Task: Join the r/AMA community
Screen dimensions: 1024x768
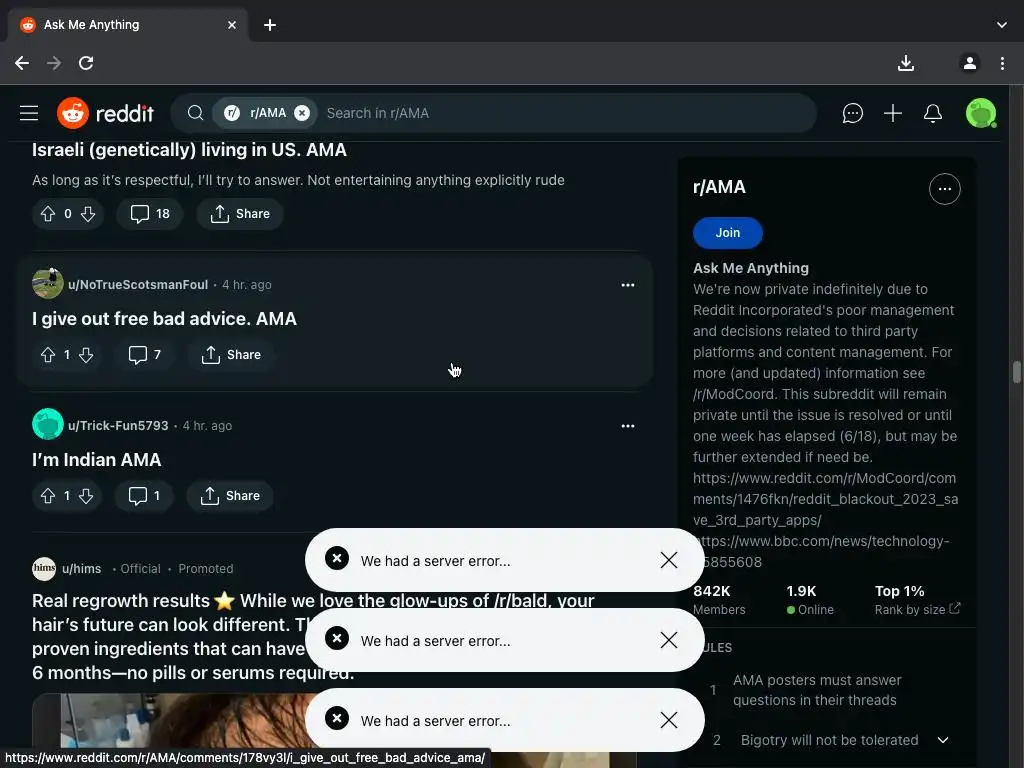Action: [728, 232]
